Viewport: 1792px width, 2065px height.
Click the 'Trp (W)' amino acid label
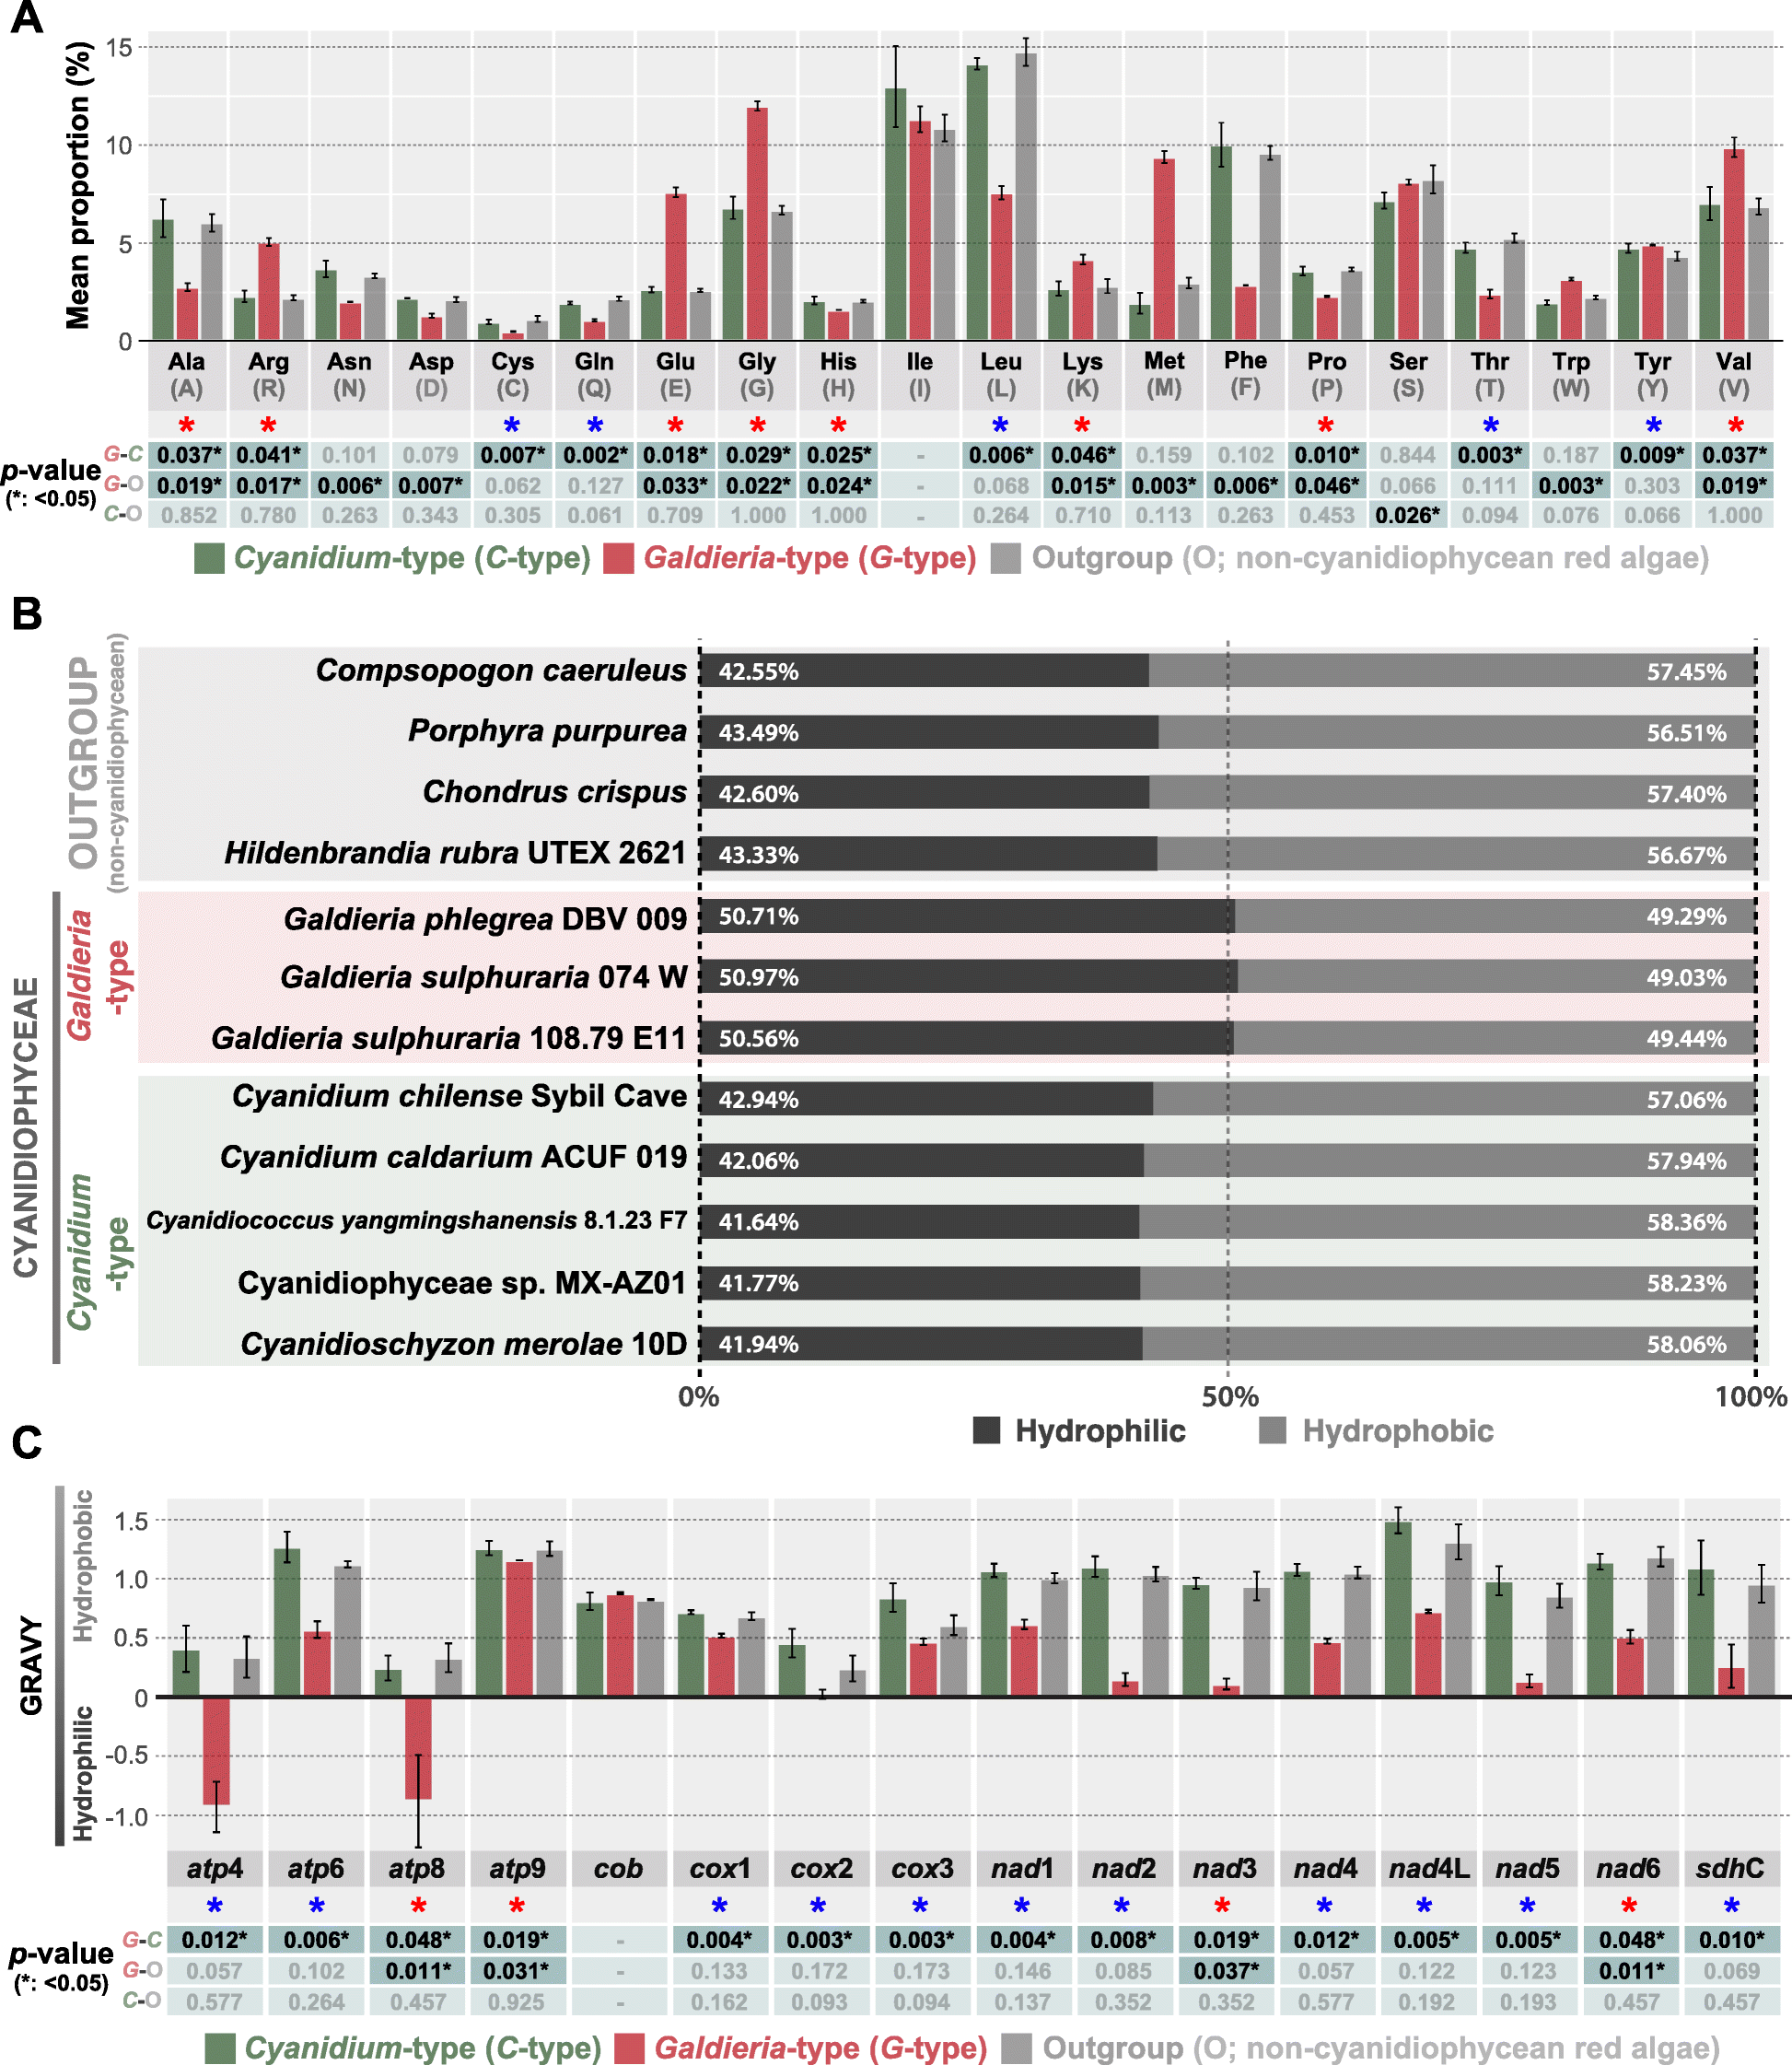(1571, 375)
